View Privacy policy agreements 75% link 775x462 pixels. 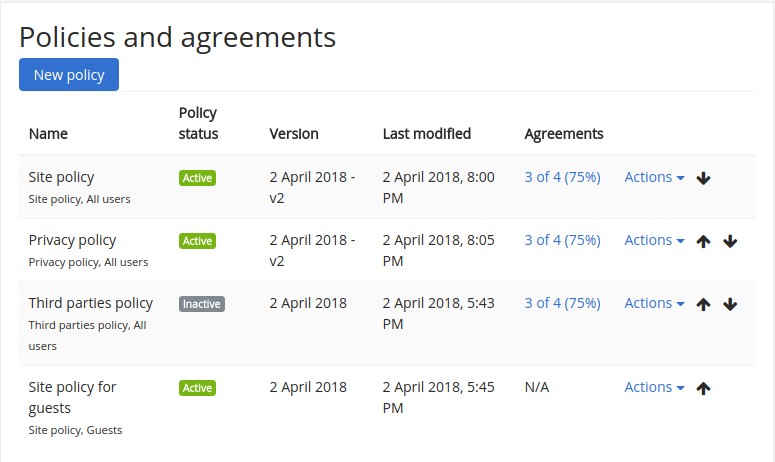[x=562, y=240]
